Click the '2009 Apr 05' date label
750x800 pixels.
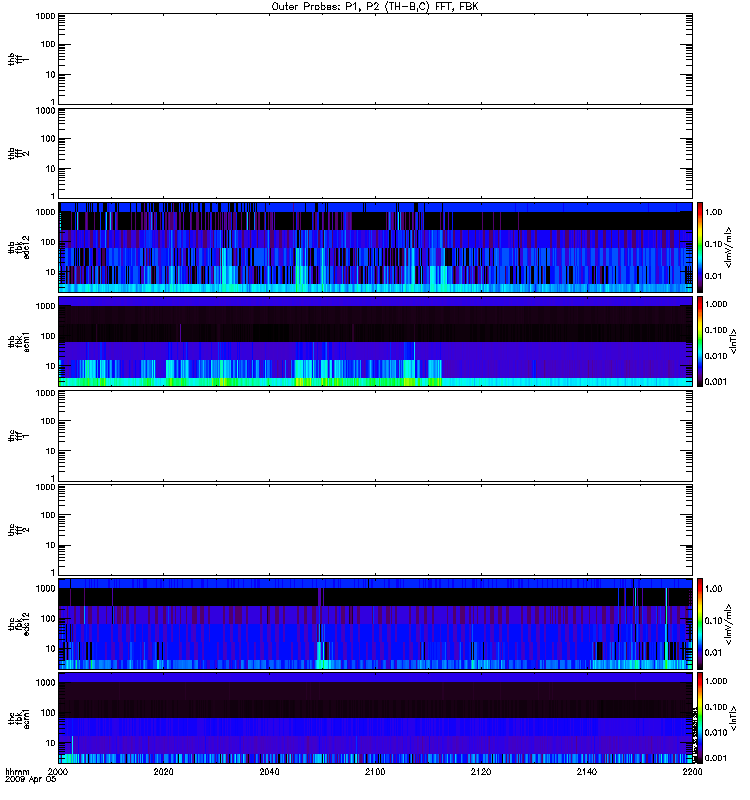coord(31,780)
